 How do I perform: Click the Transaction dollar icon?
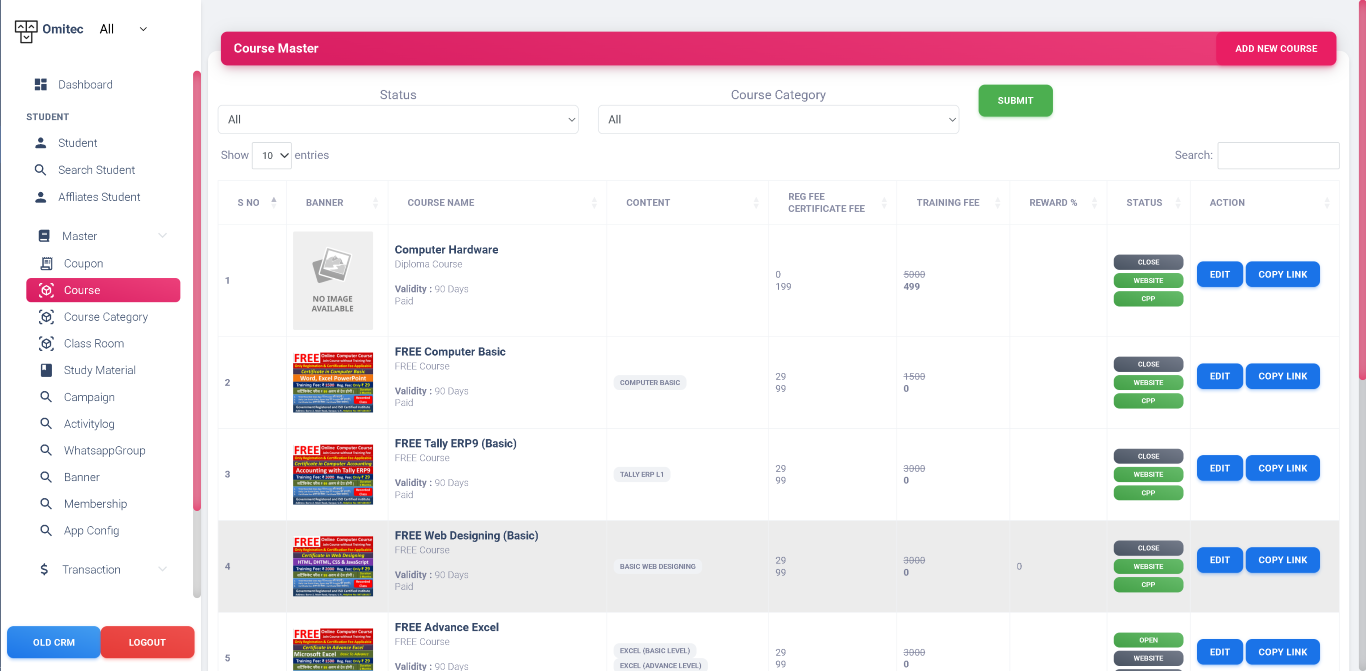point(44,570)
